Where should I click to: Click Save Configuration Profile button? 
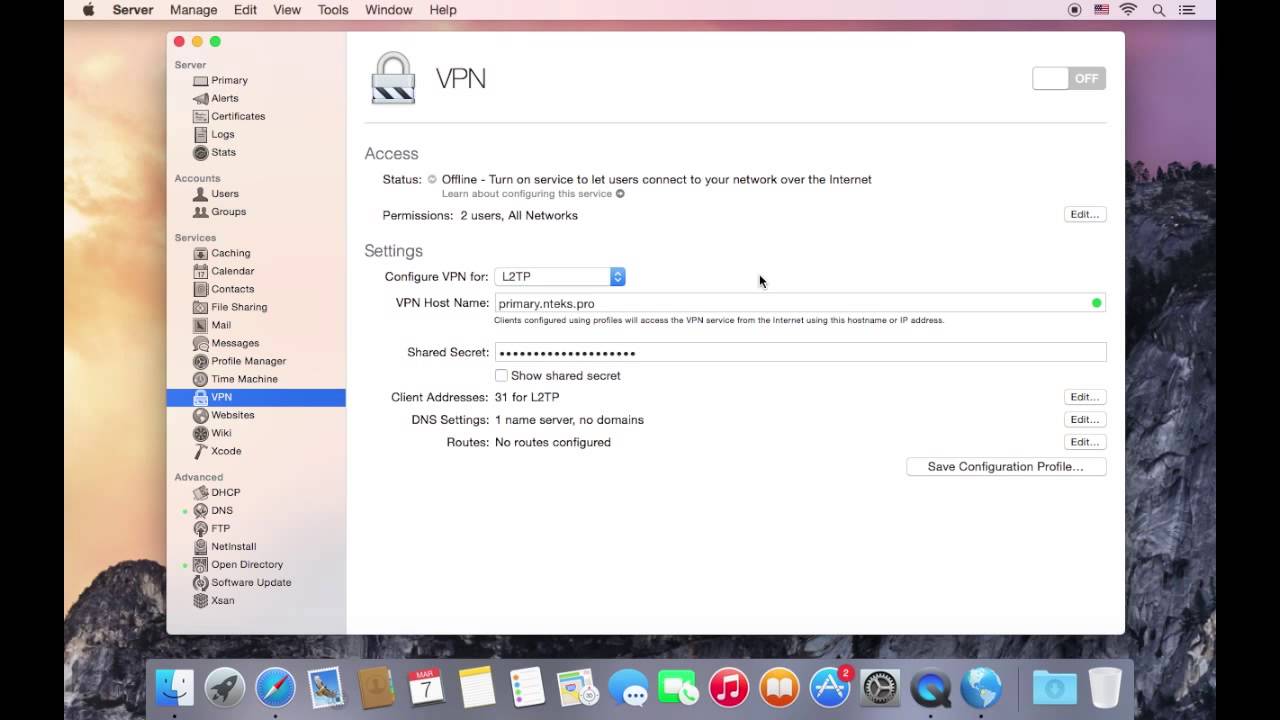pos(1006,467)
